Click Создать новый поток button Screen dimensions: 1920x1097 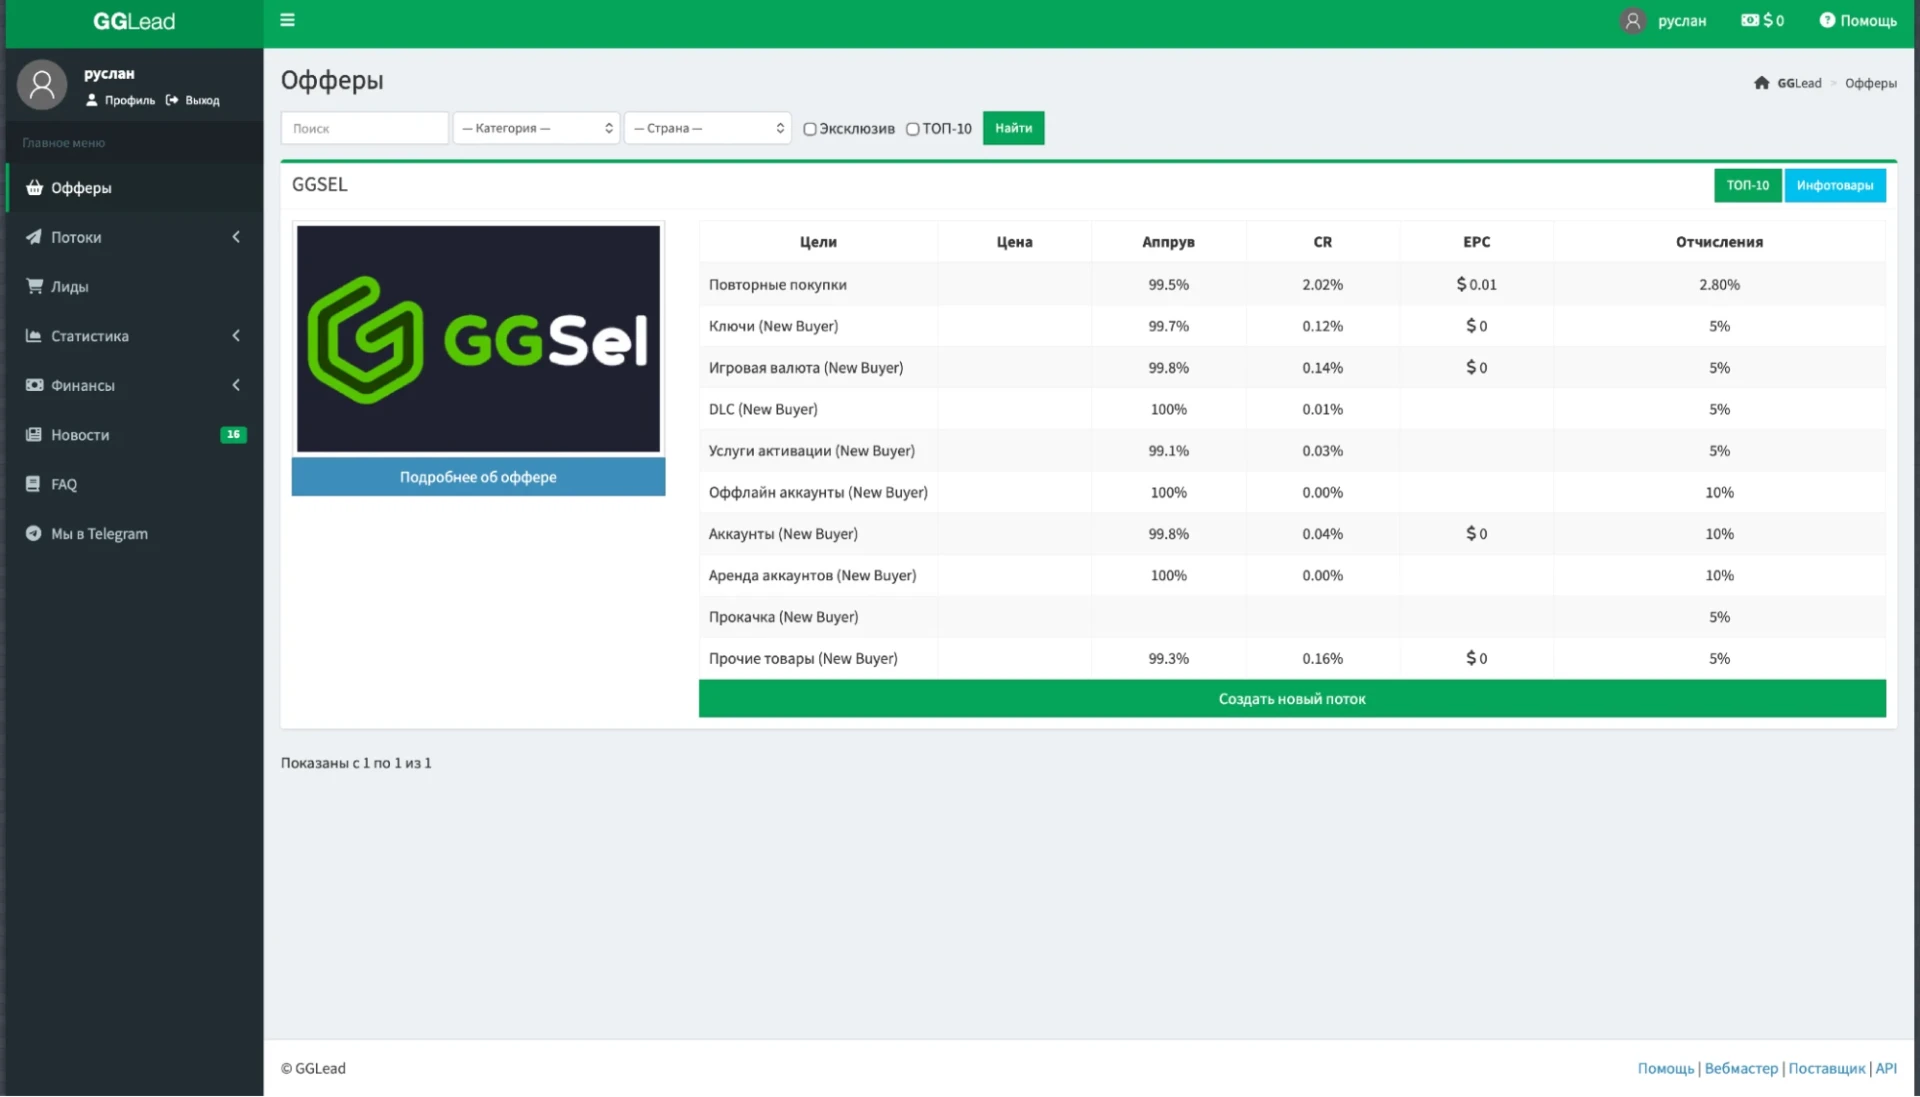[1292, 699]
